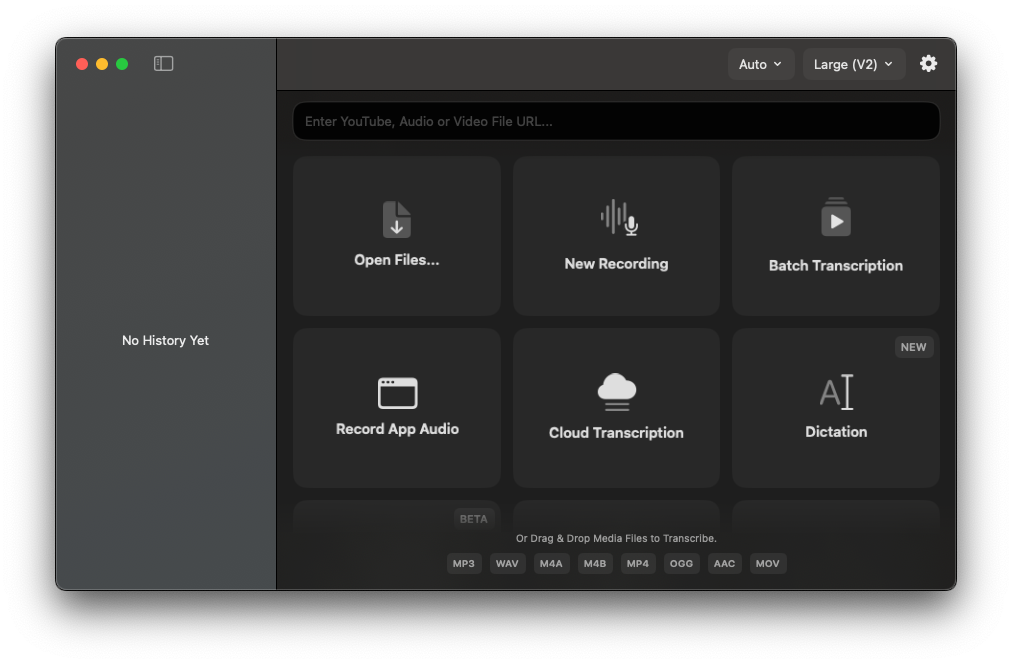
Task: Open settings with the gear icon
Action: click(x=928, y=64)
